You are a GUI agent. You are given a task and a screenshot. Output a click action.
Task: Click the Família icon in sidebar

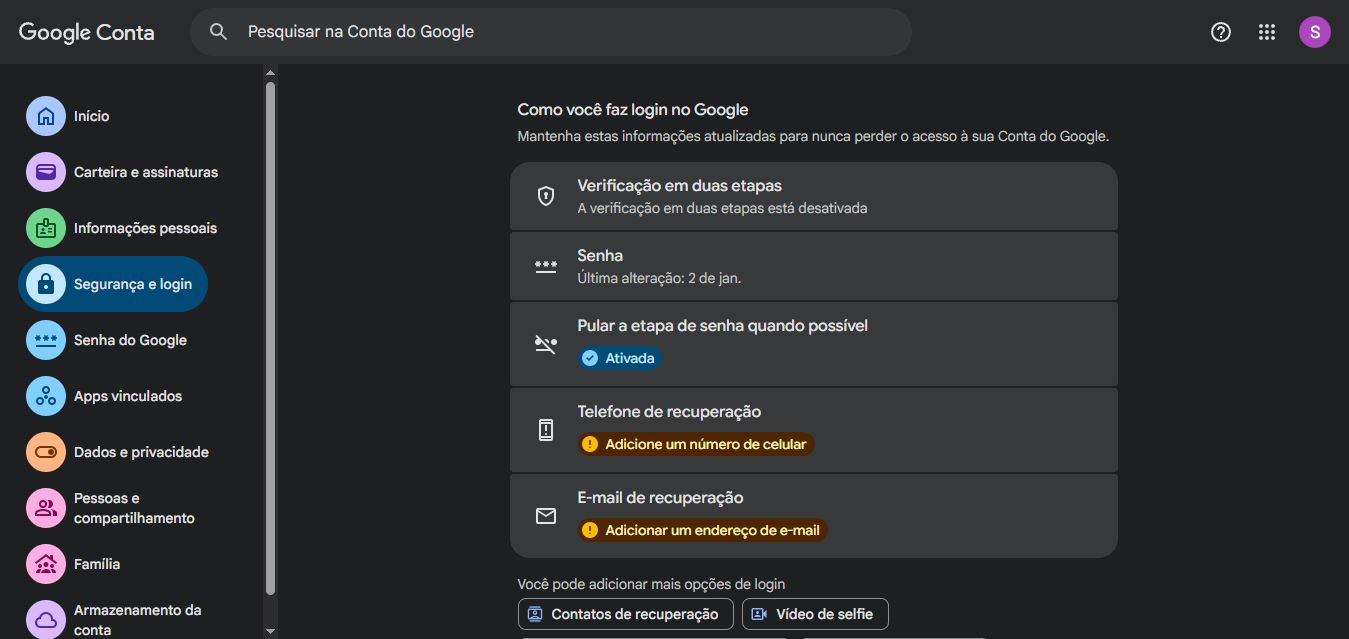45,564
